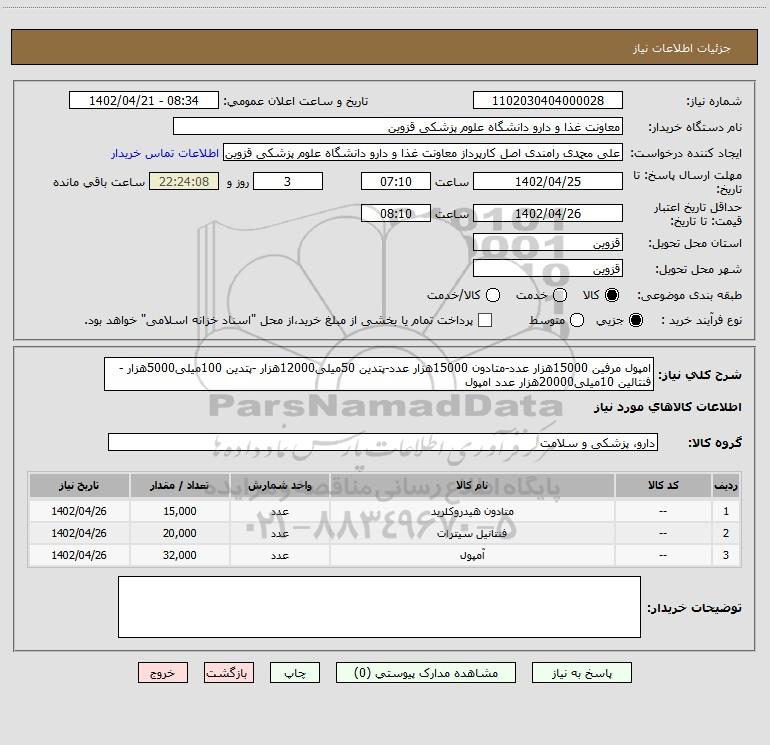Click the date cell in متادون row

[x=79, y=511]
